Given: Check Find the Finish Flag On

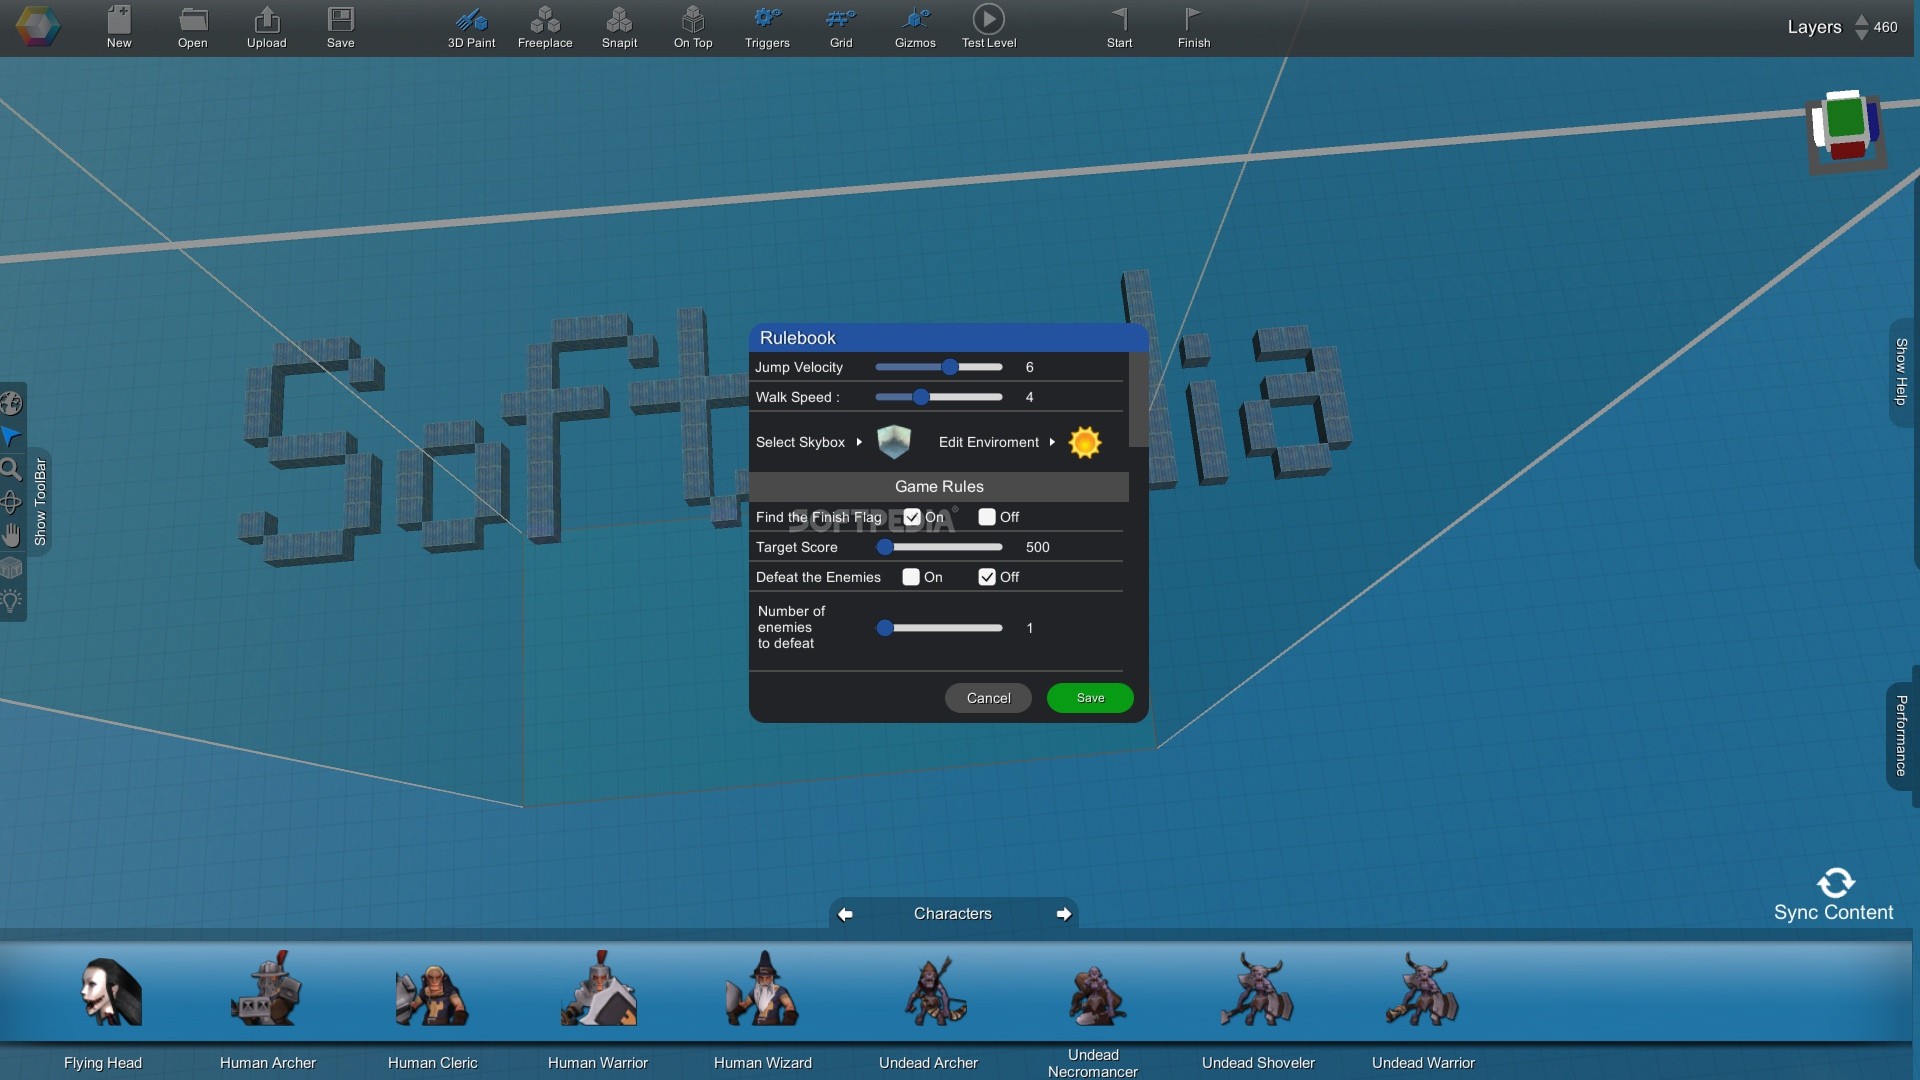Looking at the screenshot, I should [x=912, y=517].
